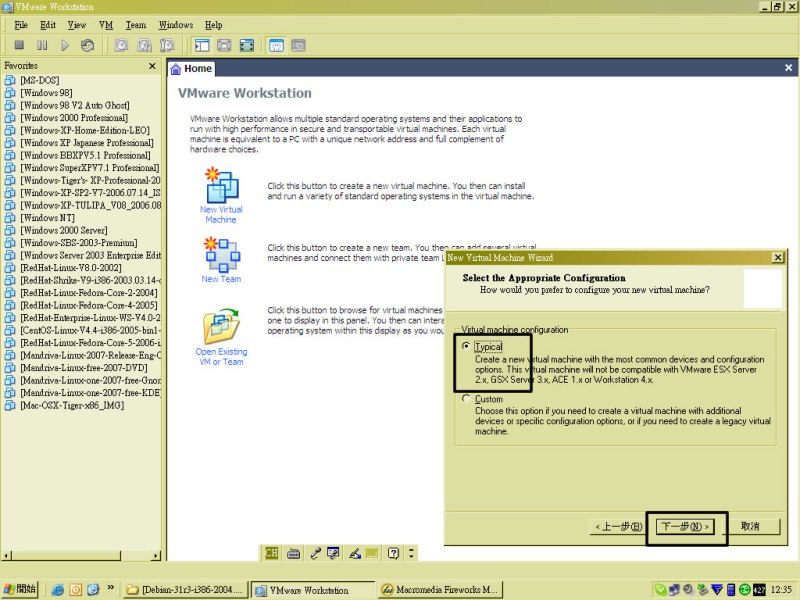Click the Power On play toolbar icon
Viewport: 800px width, 600px height.
click(65, 45)
